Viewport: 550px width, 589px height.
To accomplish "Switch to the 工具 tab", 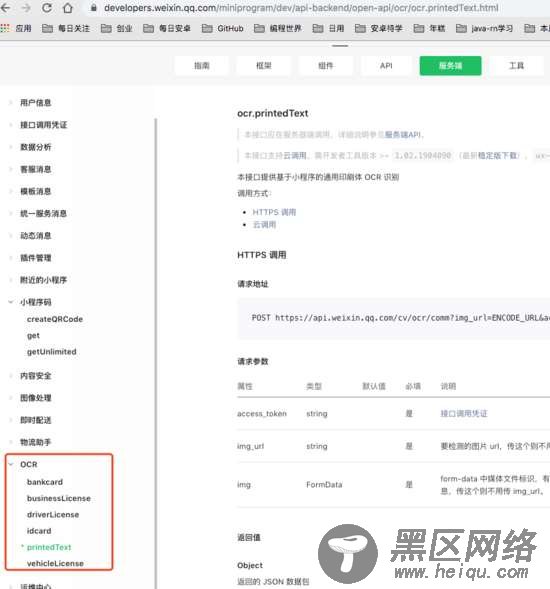I will tap(516, 66).
